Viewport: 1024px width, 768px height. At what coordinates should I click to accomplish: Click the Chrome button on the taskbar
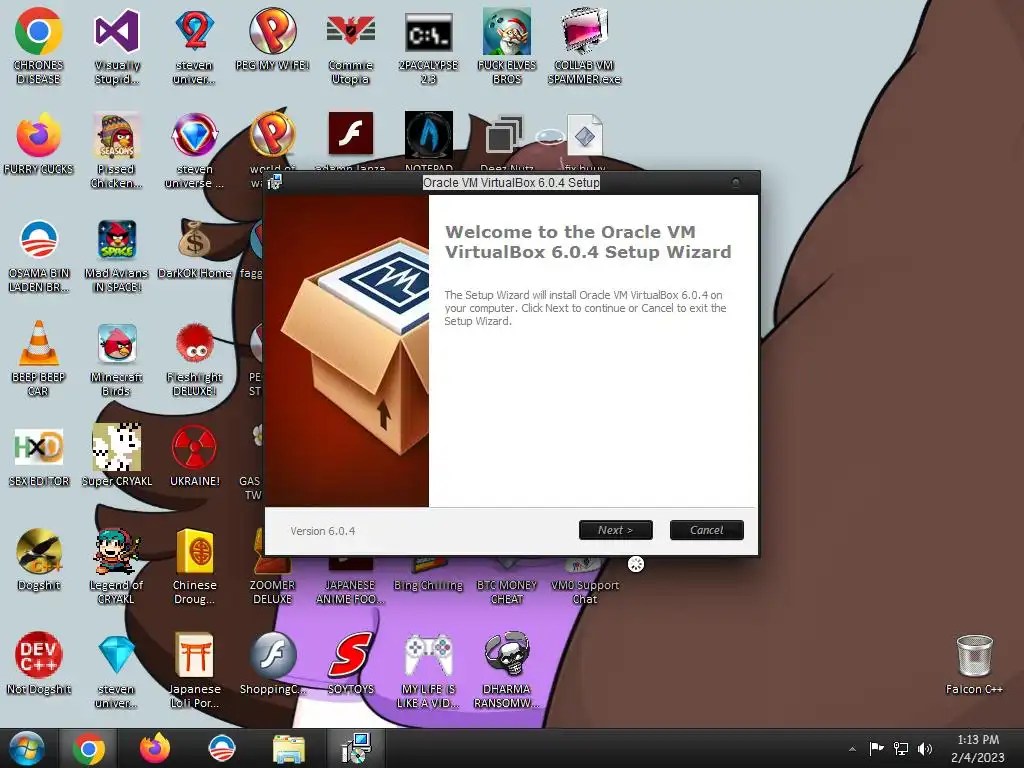pos(89,748)
